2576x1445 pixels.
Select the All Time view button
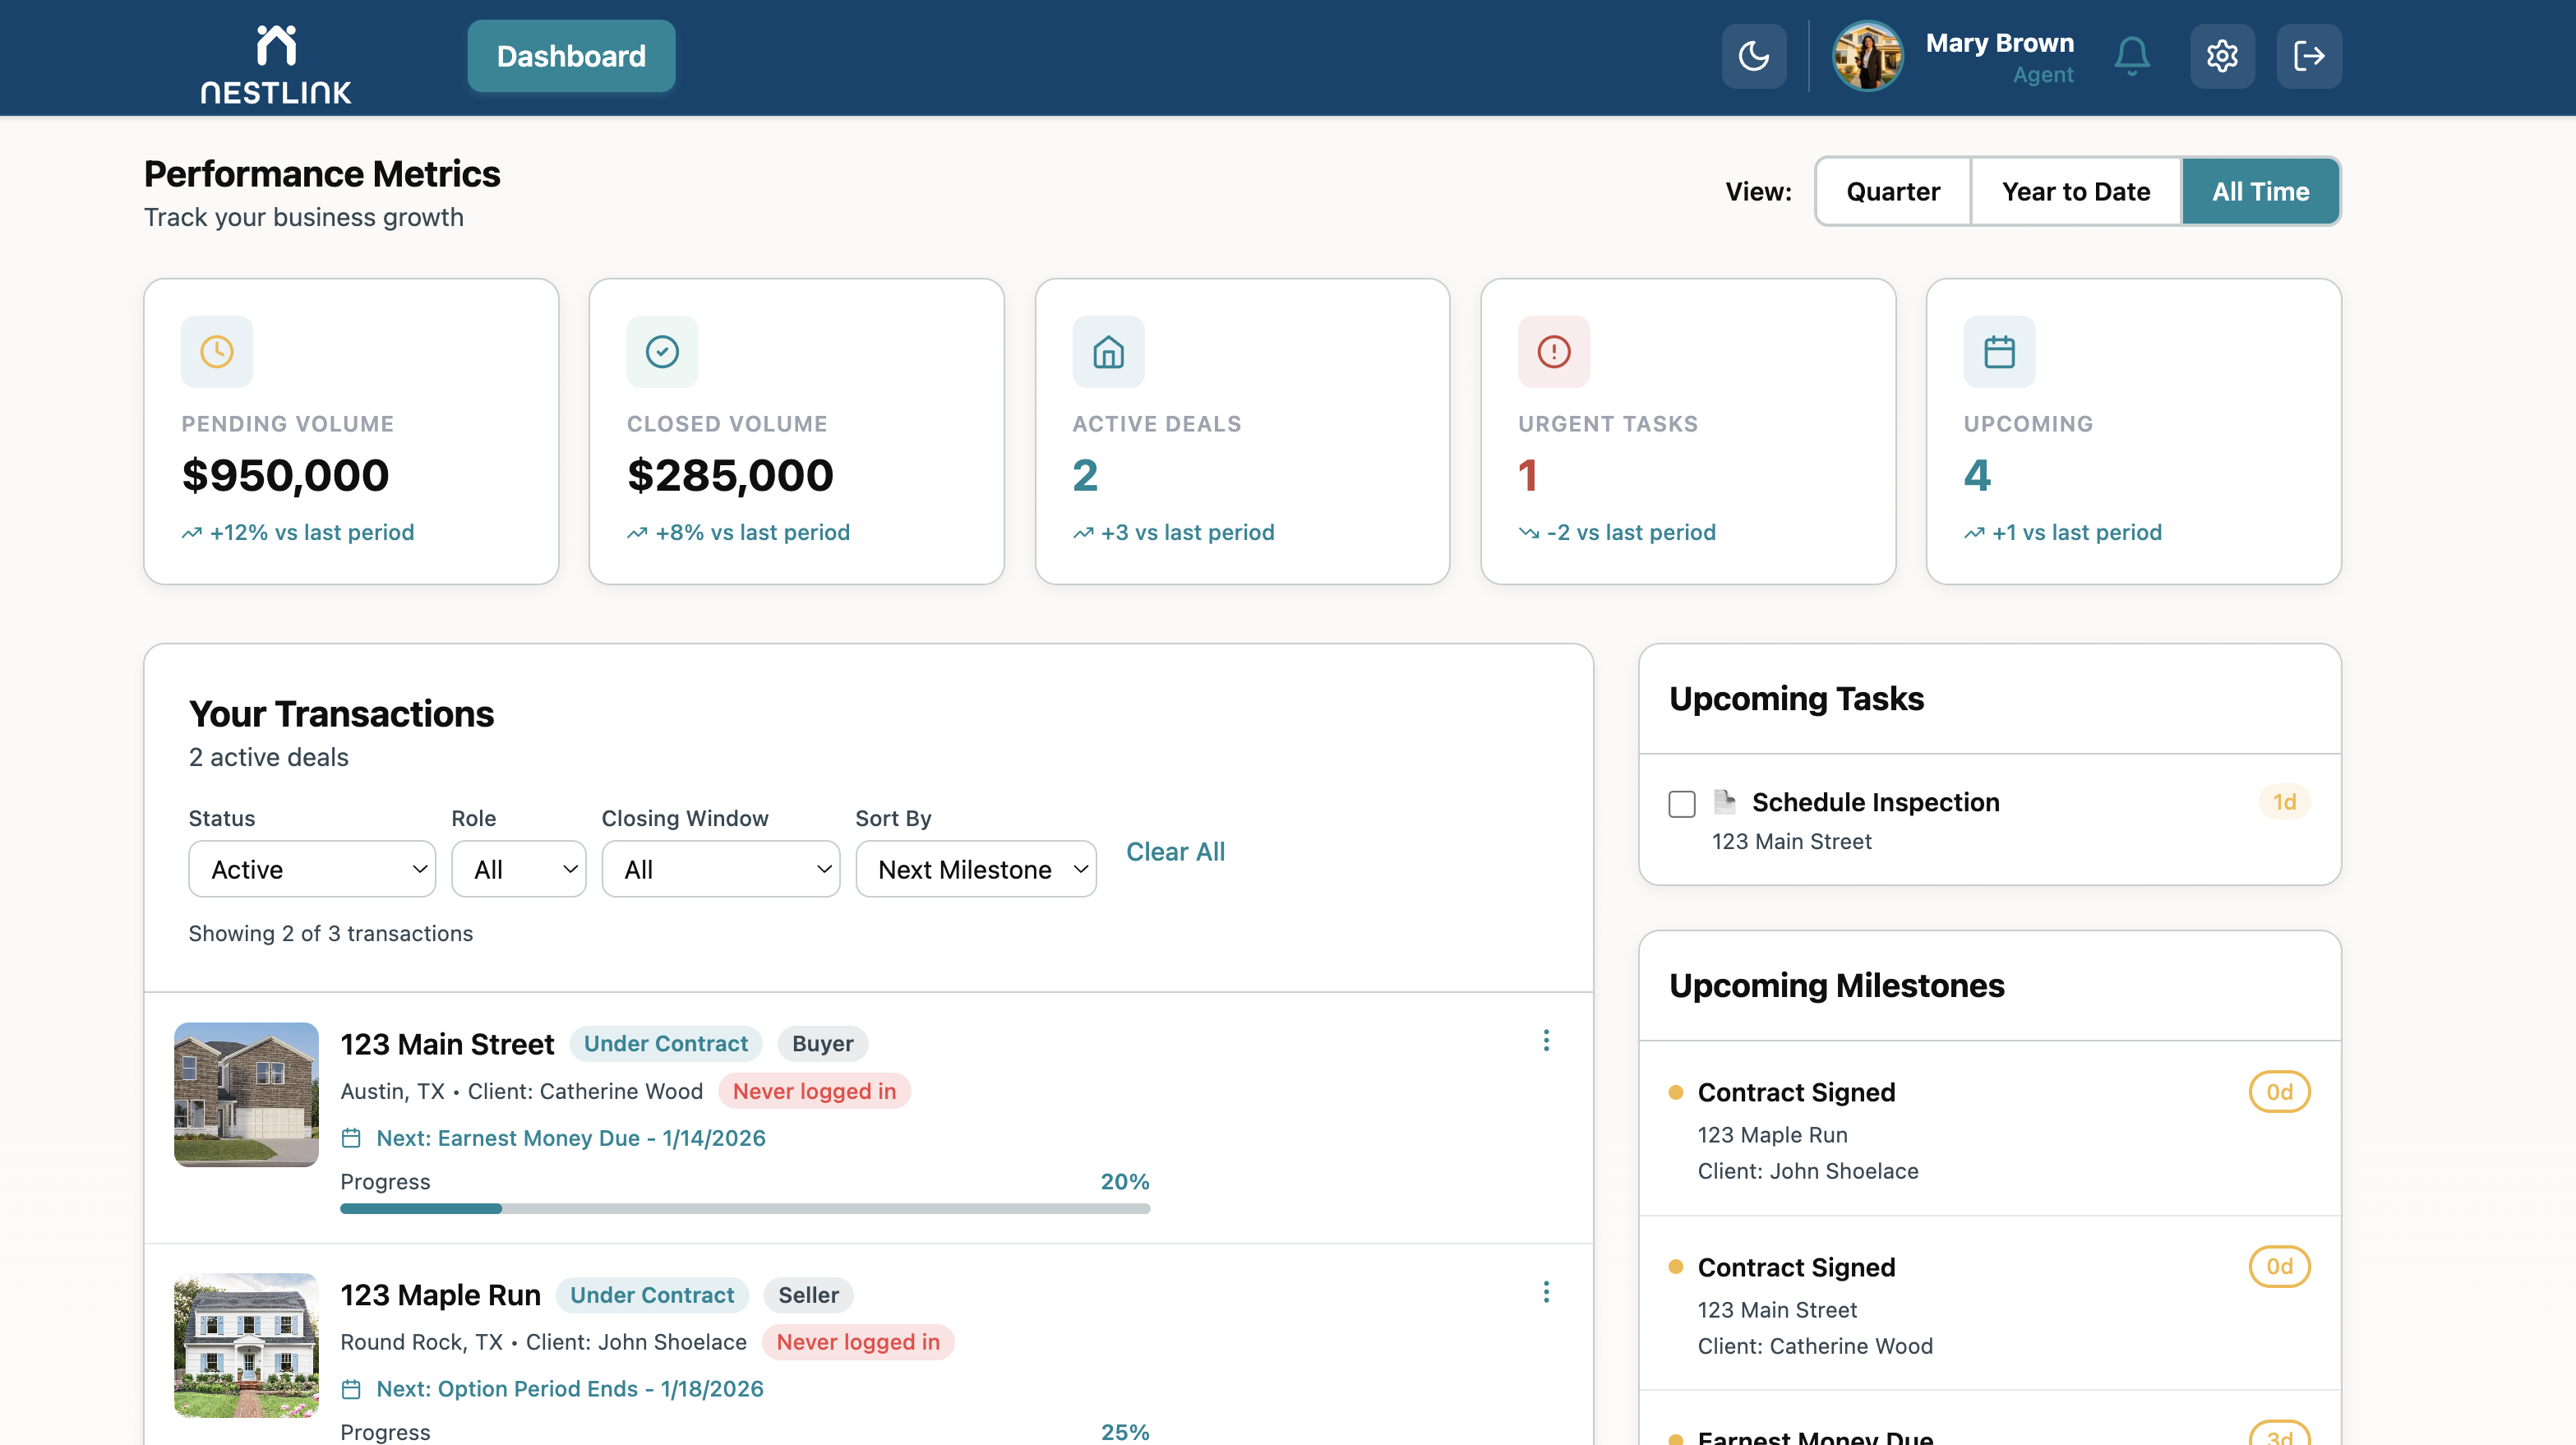coord(2261,191)
